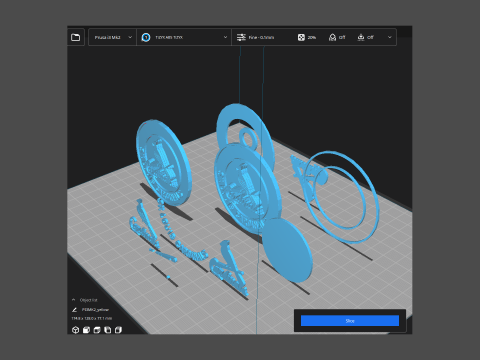Image resolution: width=480 pixels, height=360 pixels.
Task: Click the extruder 1 circle icon
Action: click(x=146, y=37)
